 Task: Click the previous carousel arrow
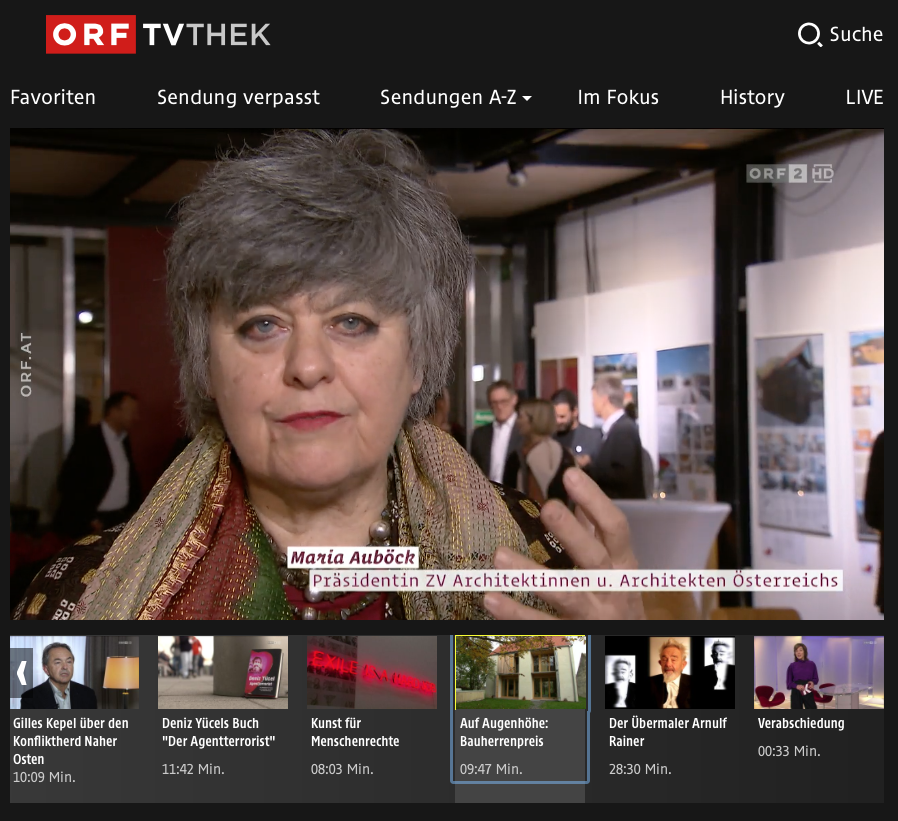click(21, 671)
